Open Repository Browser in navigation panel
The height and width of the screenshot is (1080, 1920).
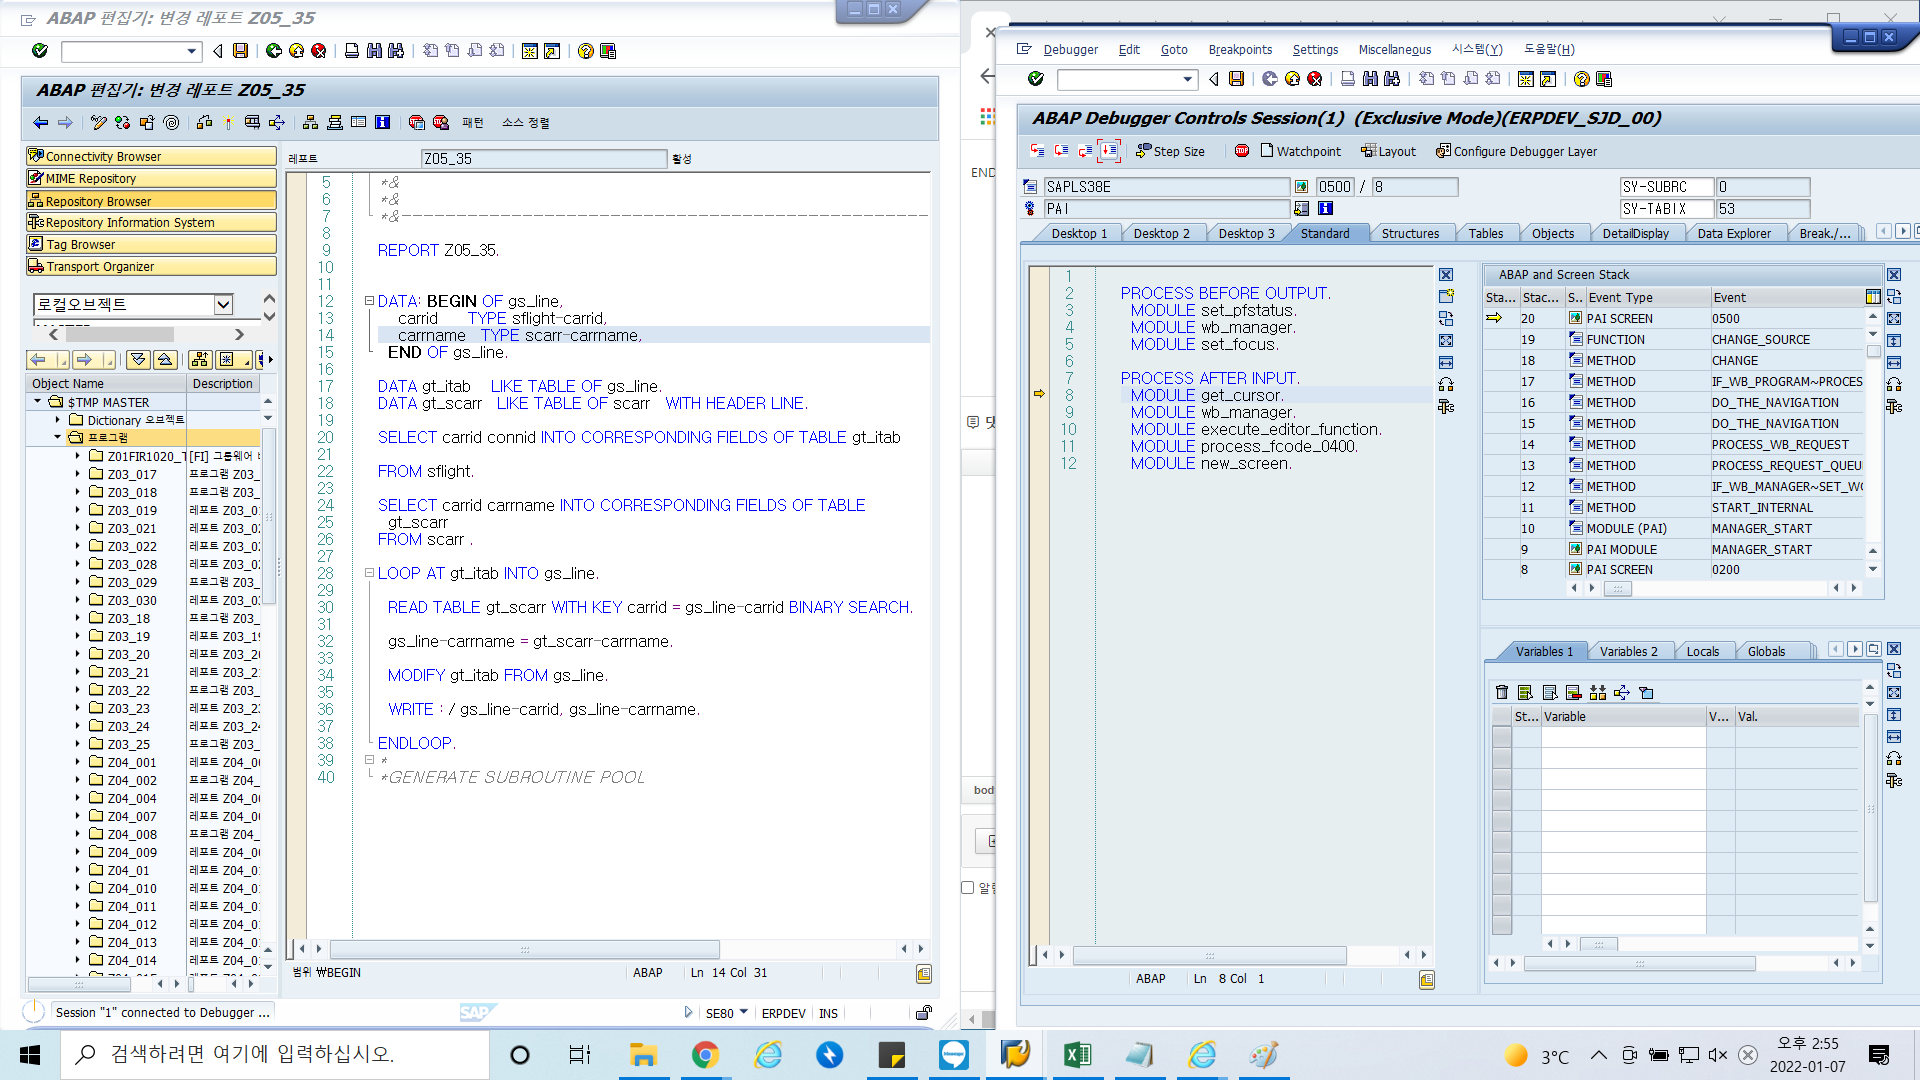(151, 200)
